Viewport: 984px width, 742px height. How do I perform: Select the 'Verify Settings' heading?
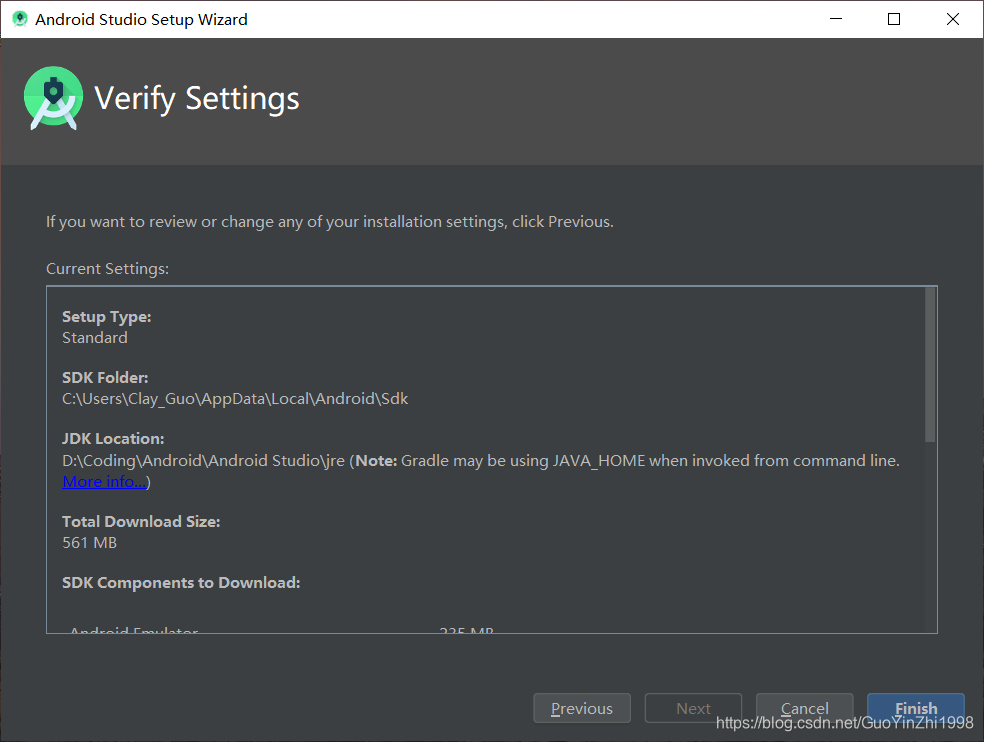(x=197, y=99)
